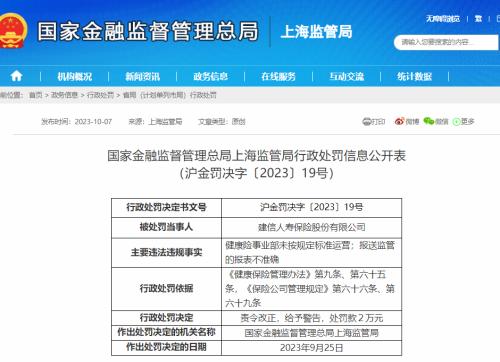Select table cell 沪金罚决字〔2023〕19号
The width and height of the screenshot is (500, 362).
[x=312, y=208]
